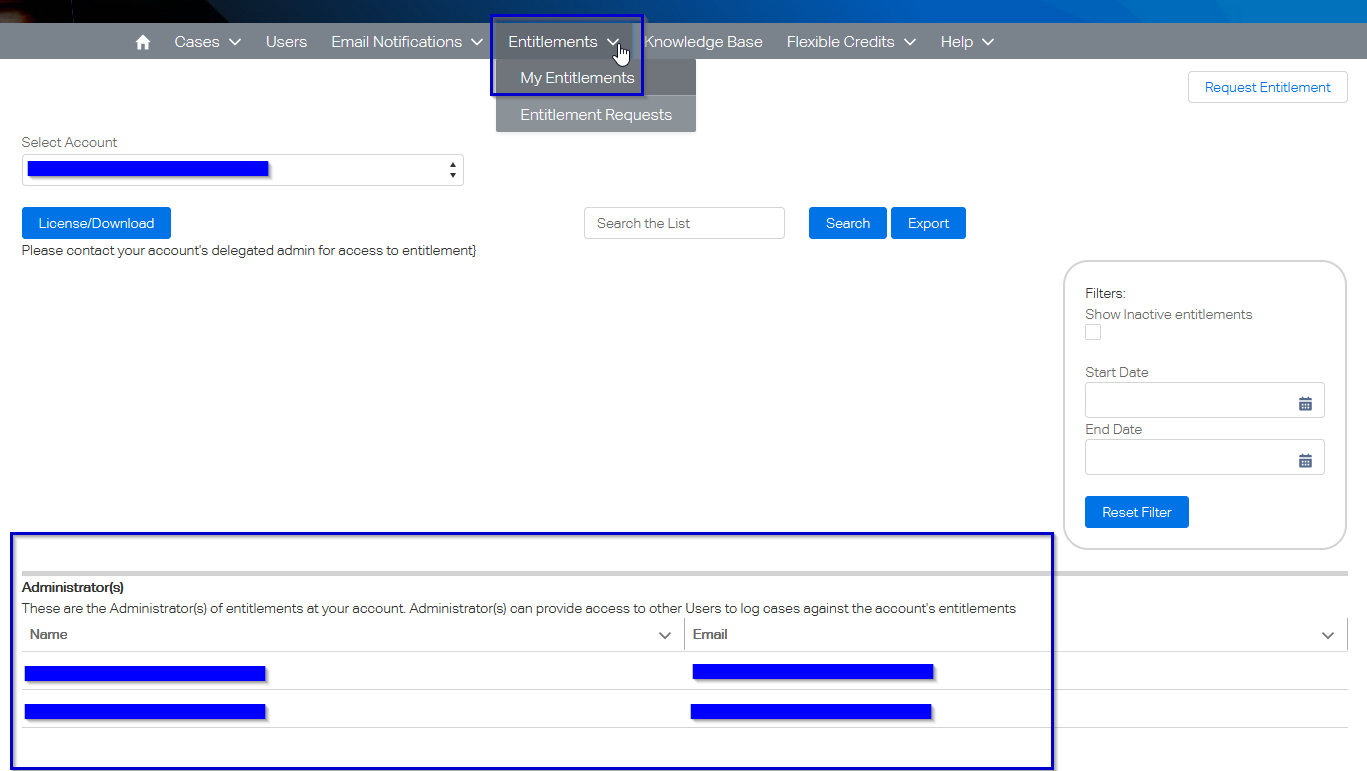Open the Email column sort dropdown

[x=1328, y=634]
